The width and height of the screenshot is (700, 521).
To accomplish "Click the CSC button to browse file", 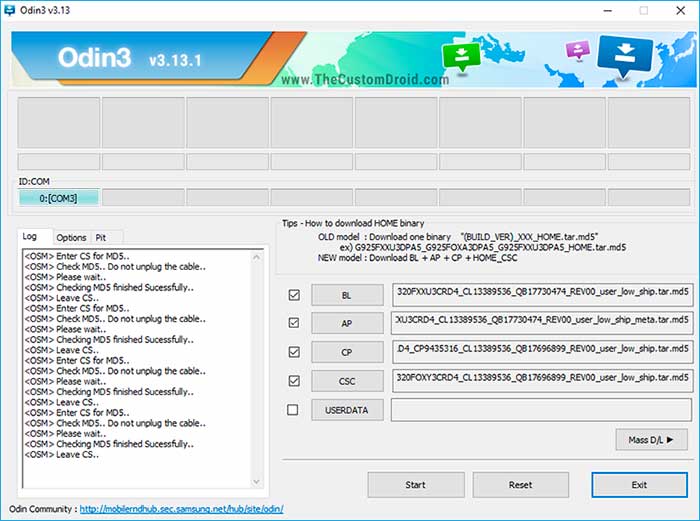I will [x=347, y=381].
